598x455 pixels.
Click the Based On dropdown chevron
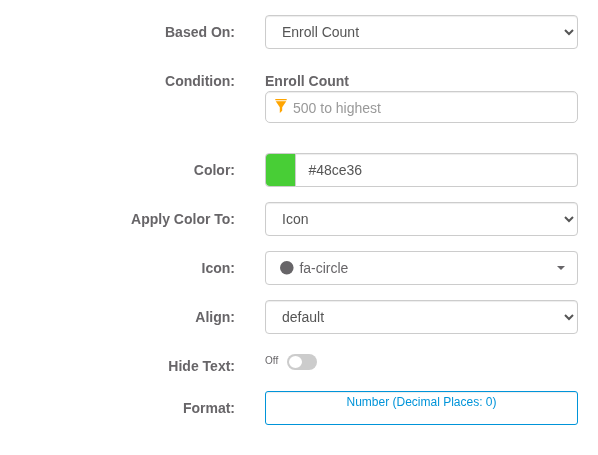(569, 32)
